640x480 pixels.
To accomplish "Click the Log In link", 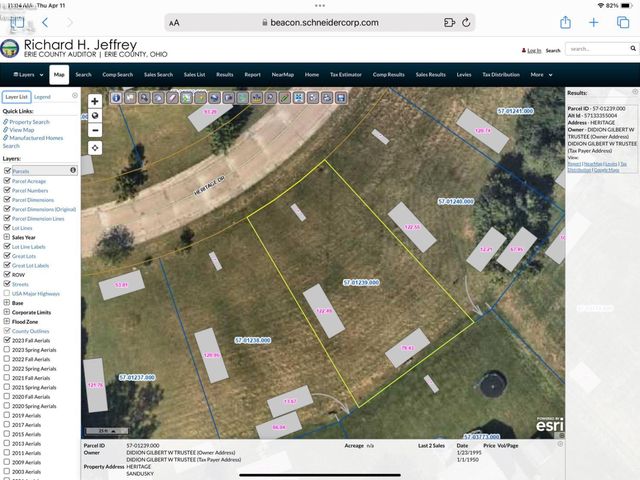I will 533,50.
